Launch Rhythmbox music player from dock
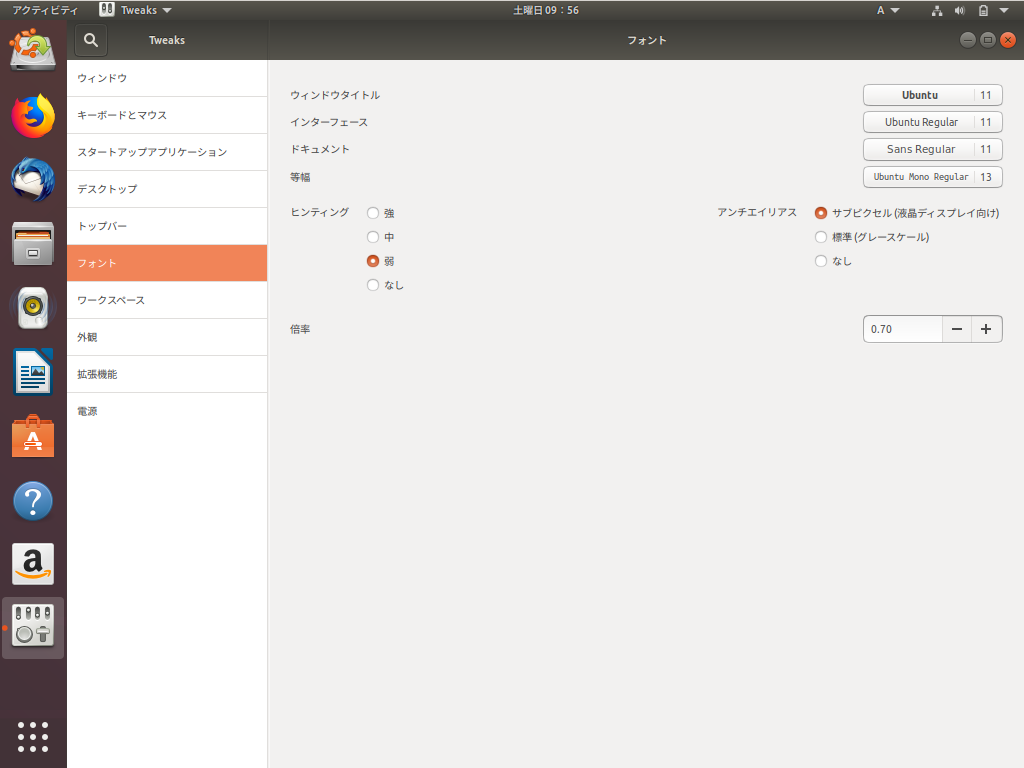 pos(33,308)
